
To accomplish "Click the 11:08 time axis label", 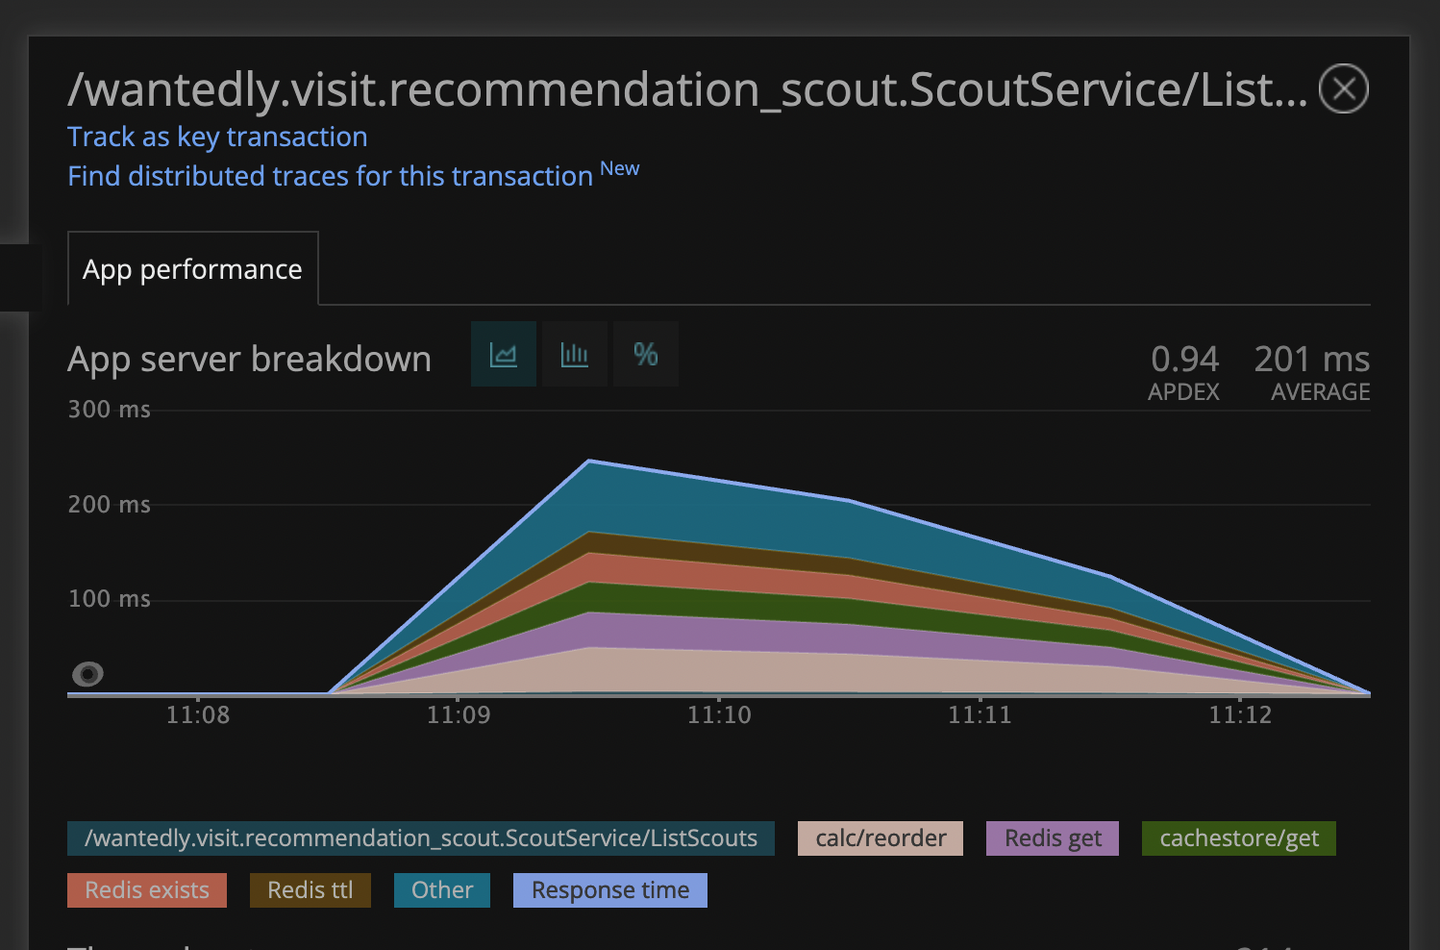I will click(198, 715).
